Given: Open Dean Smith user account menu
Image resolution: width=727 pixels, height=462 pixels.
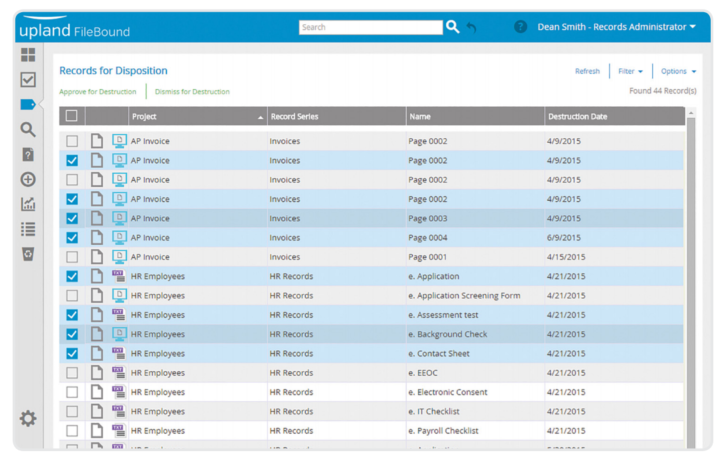Looking at the screenshot, I should click(616, 27).
